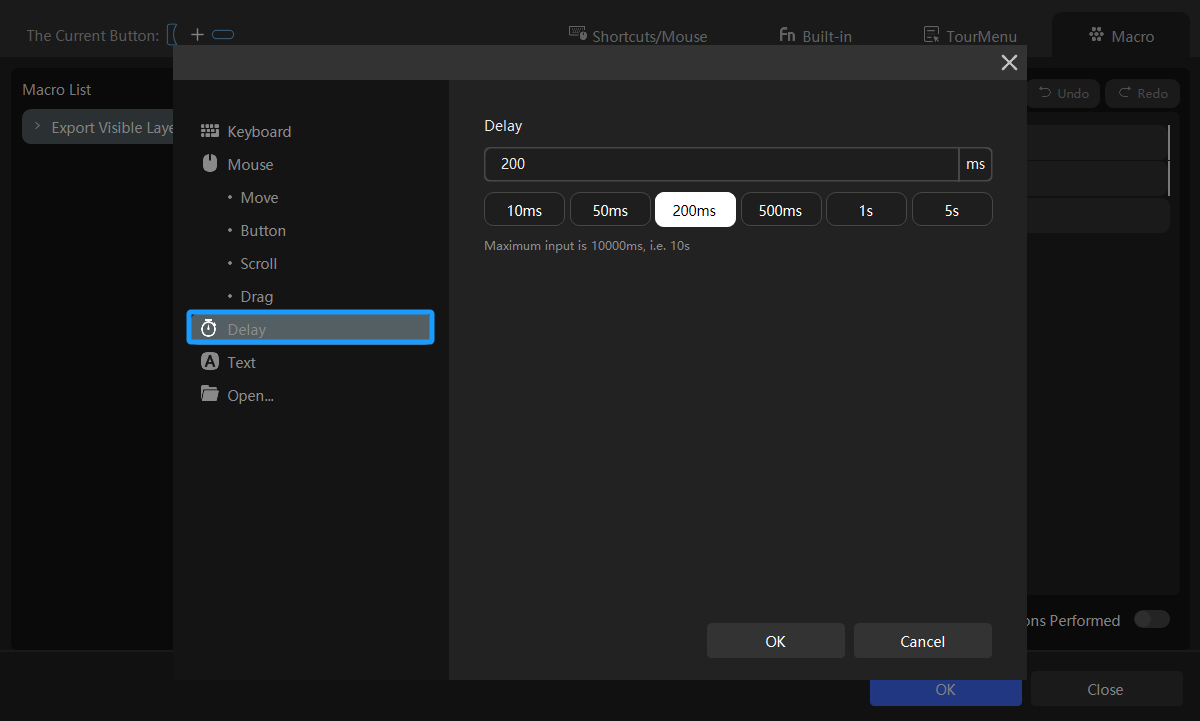Switch to the Shortcuts/Mouse tab
Viewport: 1200px width, 721px height.
point(638,35)
